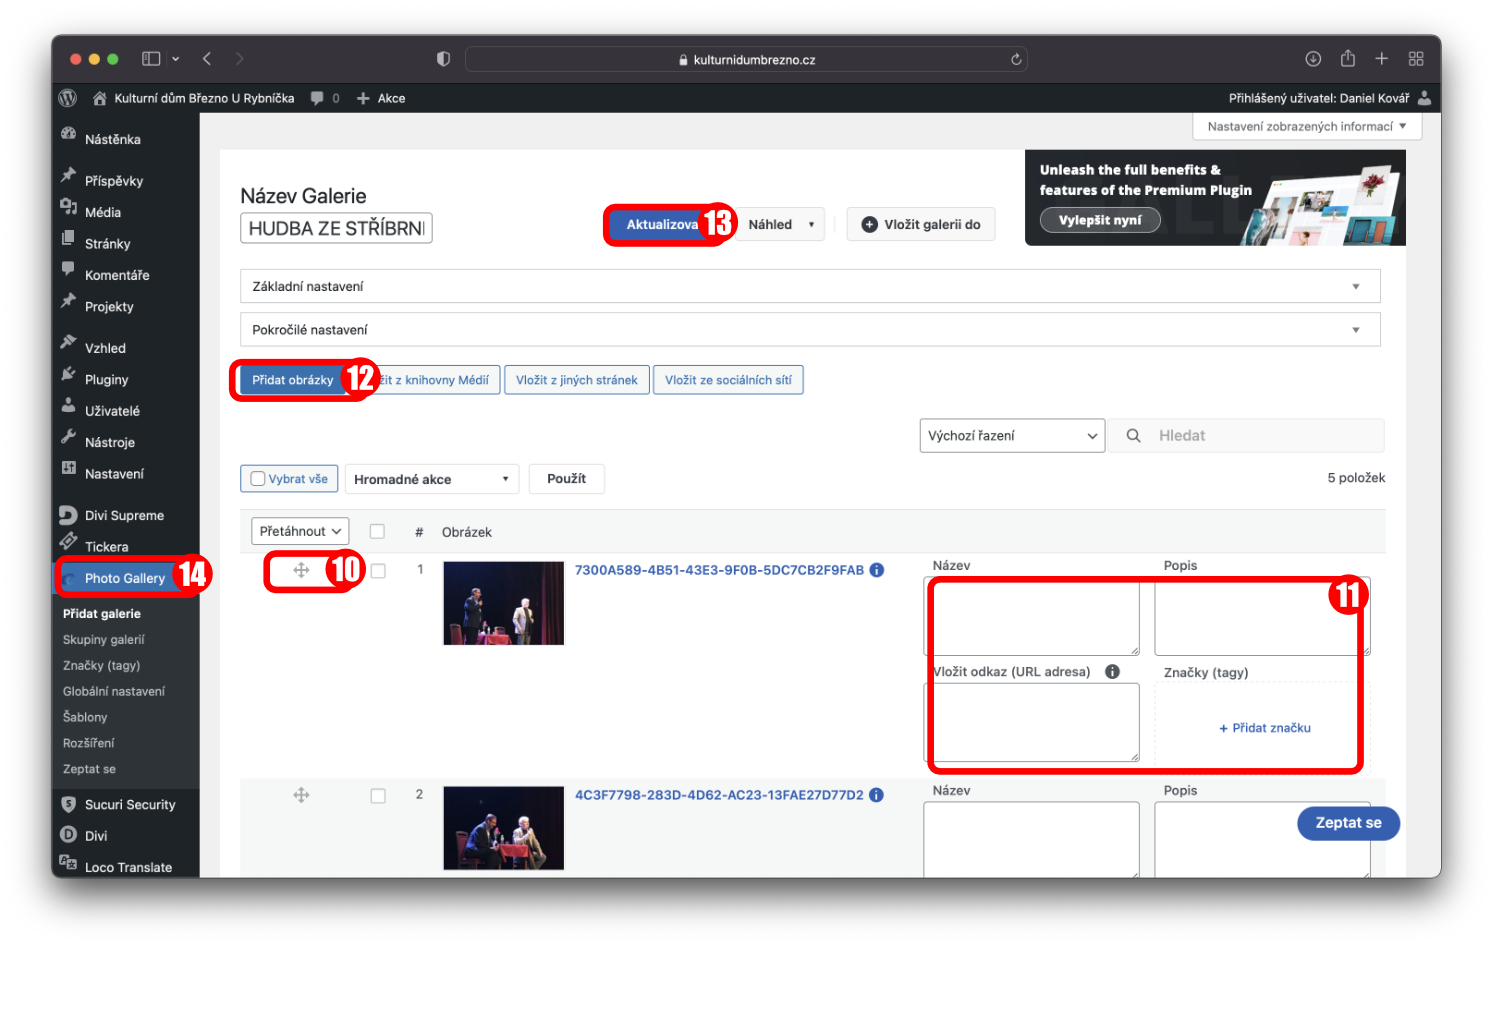Tick the checkbox for image row 2

pos(378,796)
